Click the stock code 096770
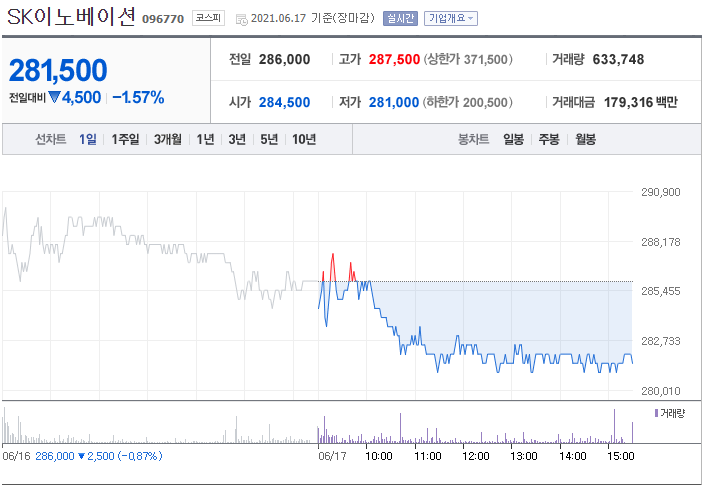The width and height of the screenshot is (702, 485). click(163, 19)
